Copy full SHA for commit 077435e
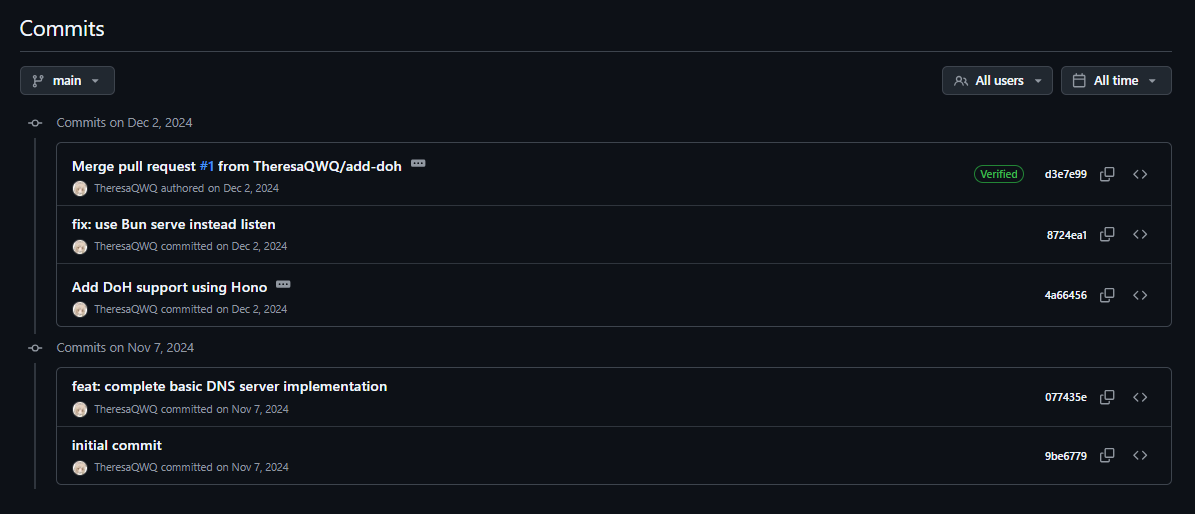The image size is (1195, 514). (x=1107, y=397)
